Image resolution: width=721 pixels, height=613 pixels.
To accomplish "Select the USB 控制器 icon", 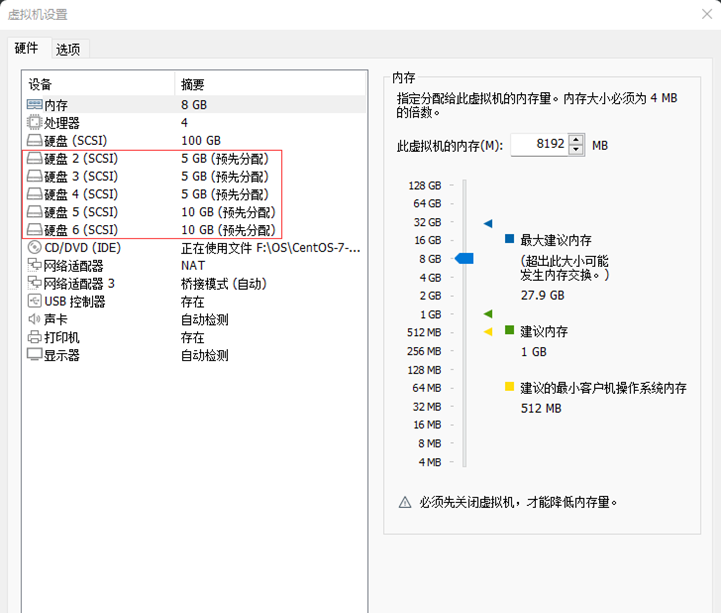I will click(34, 301).
